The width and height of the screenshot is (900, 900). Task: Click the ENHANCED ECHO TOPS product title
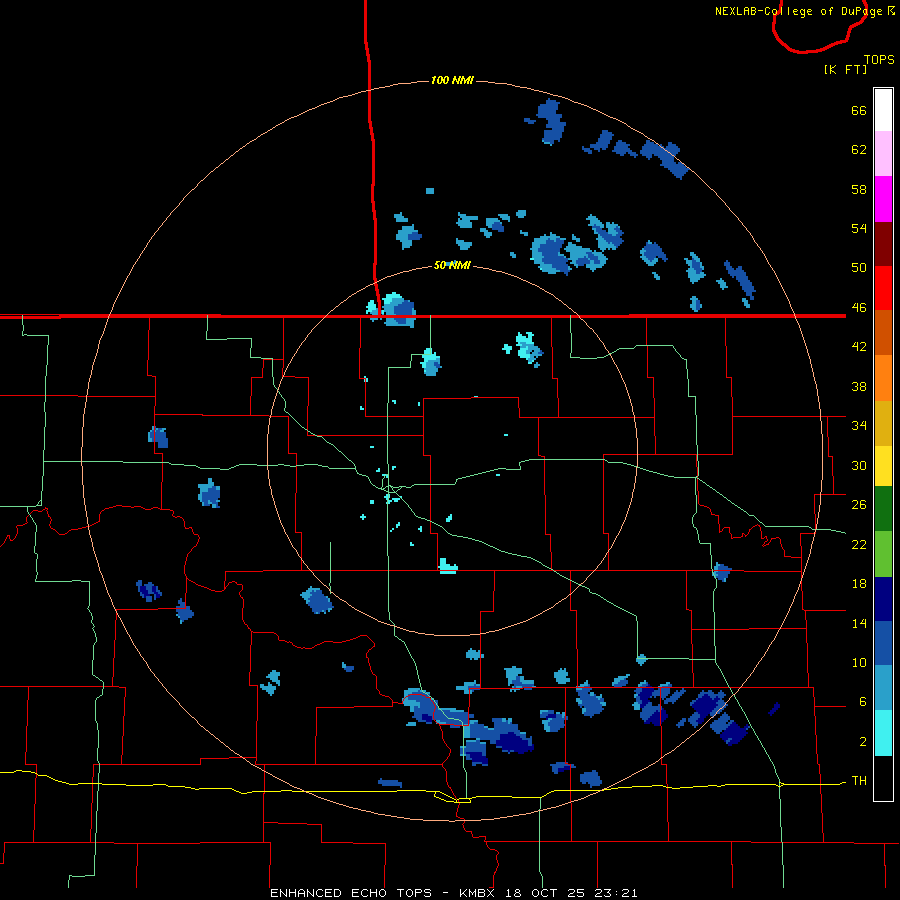coord(351,893)
